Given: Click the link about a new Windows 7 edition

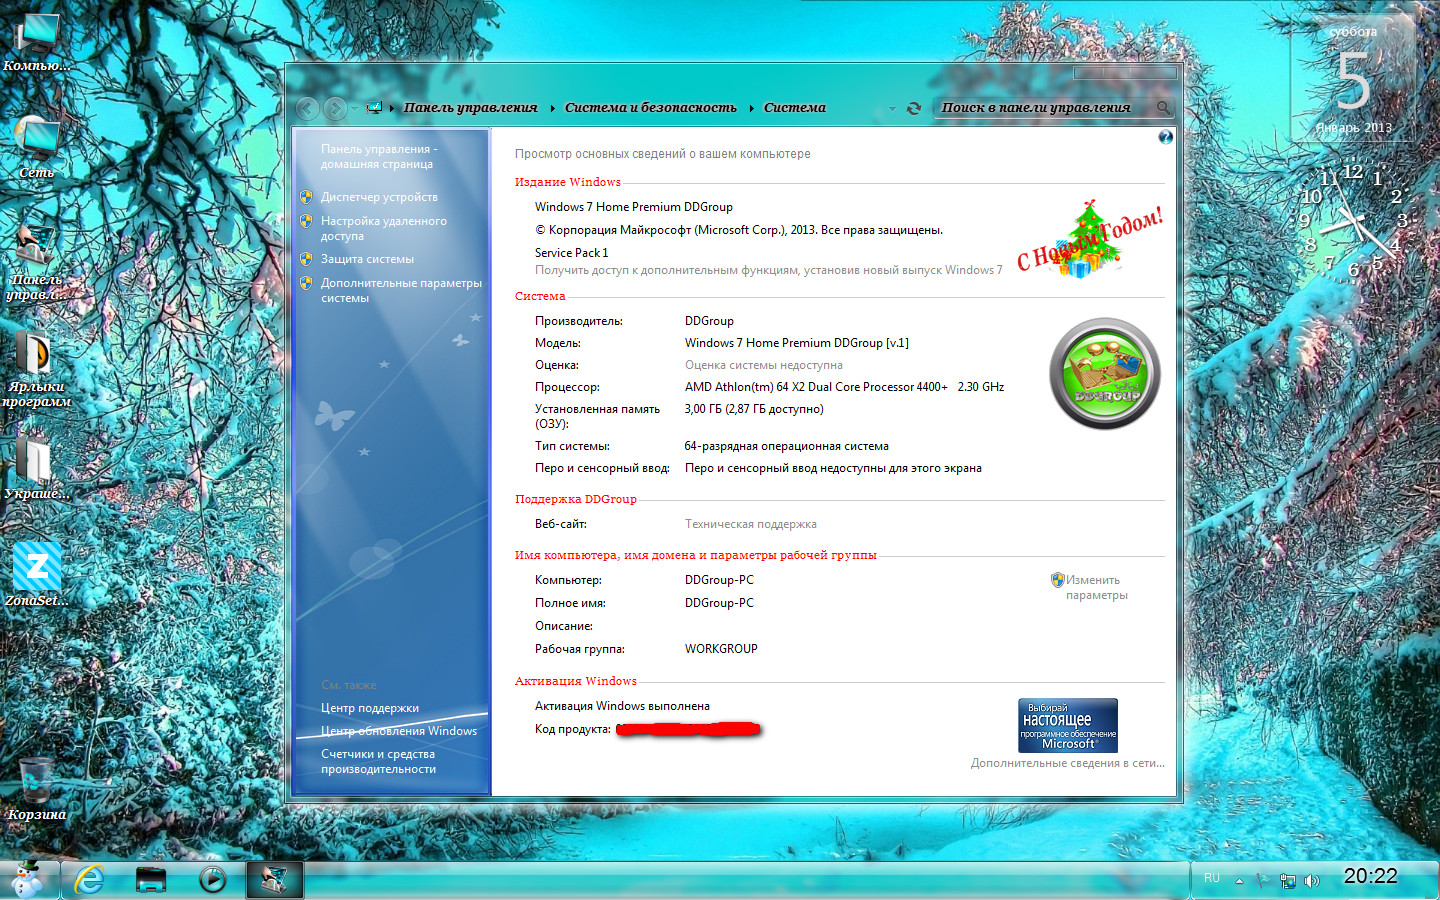Looking at the screenshot, I should pyautogui.click(x=768, y=270).
